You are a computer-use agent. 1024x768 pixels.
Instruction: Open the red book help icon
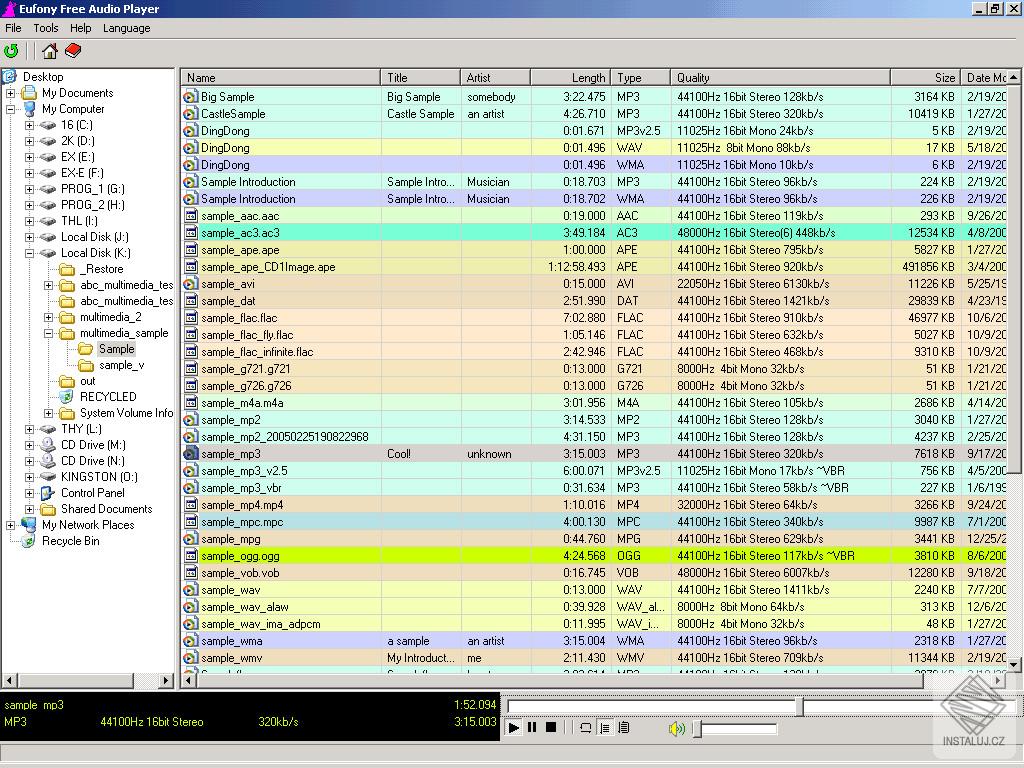(72, 50)
